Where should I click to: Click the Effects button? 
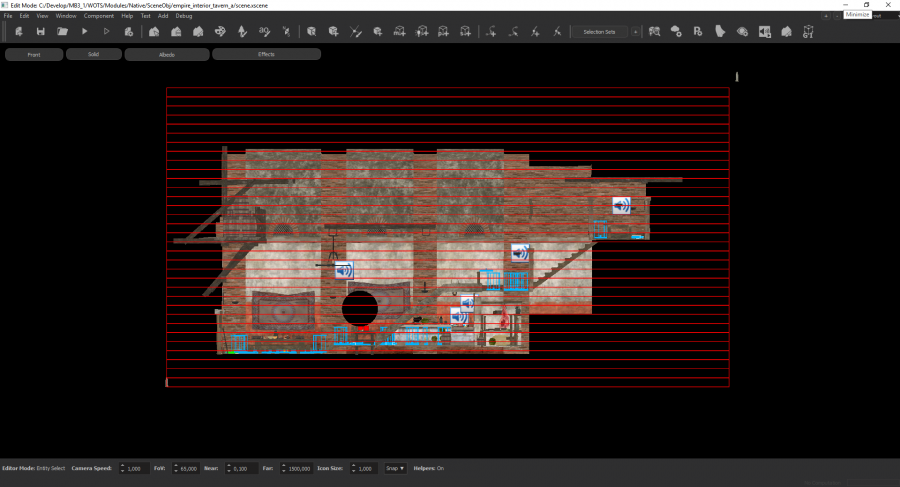(x=266, y=54)
